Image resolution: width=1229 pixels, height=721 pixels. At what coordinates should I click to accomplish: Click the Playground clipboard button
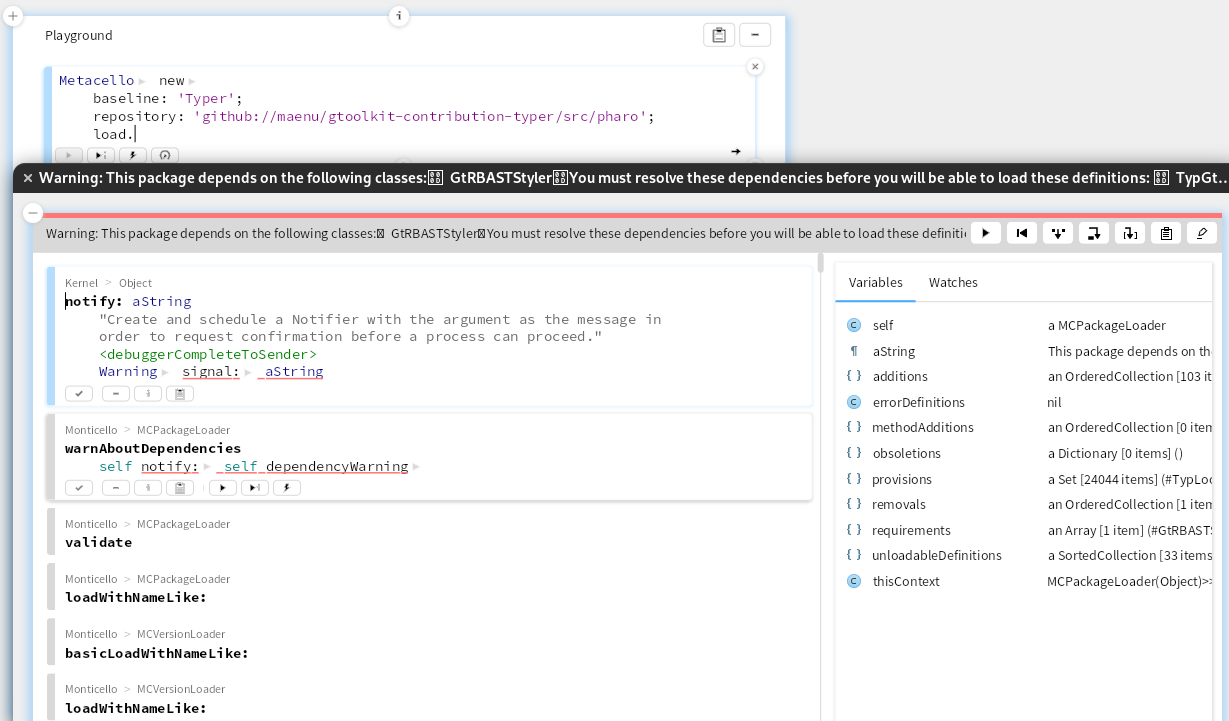(719, 35)
